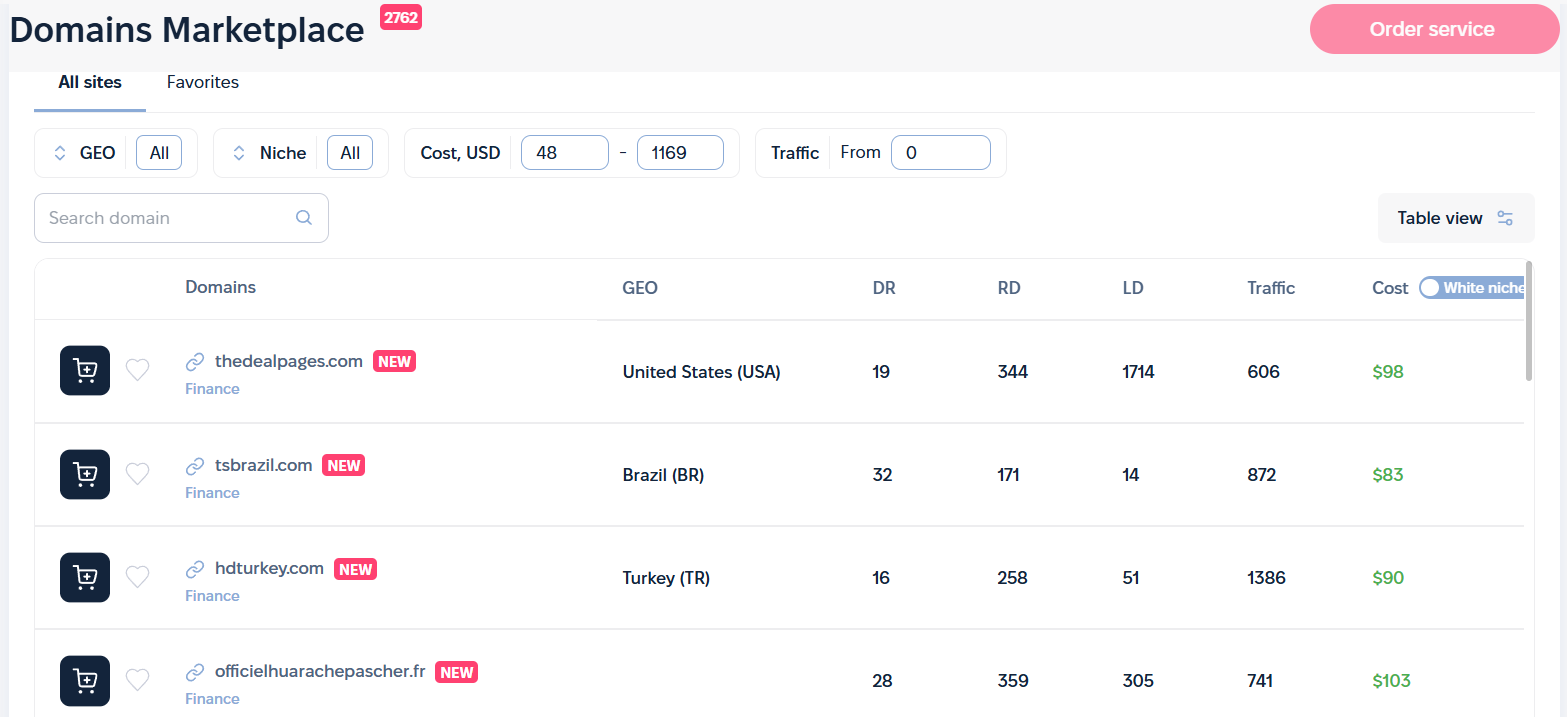Click the maximum Cost USD field
This screenshot has width=1567, height=717.
680,153
